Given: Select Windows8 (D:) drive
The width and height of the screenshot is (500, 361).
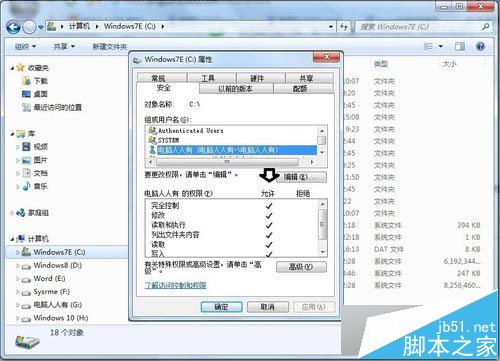Looking at the screenshot, I should 58,265.
